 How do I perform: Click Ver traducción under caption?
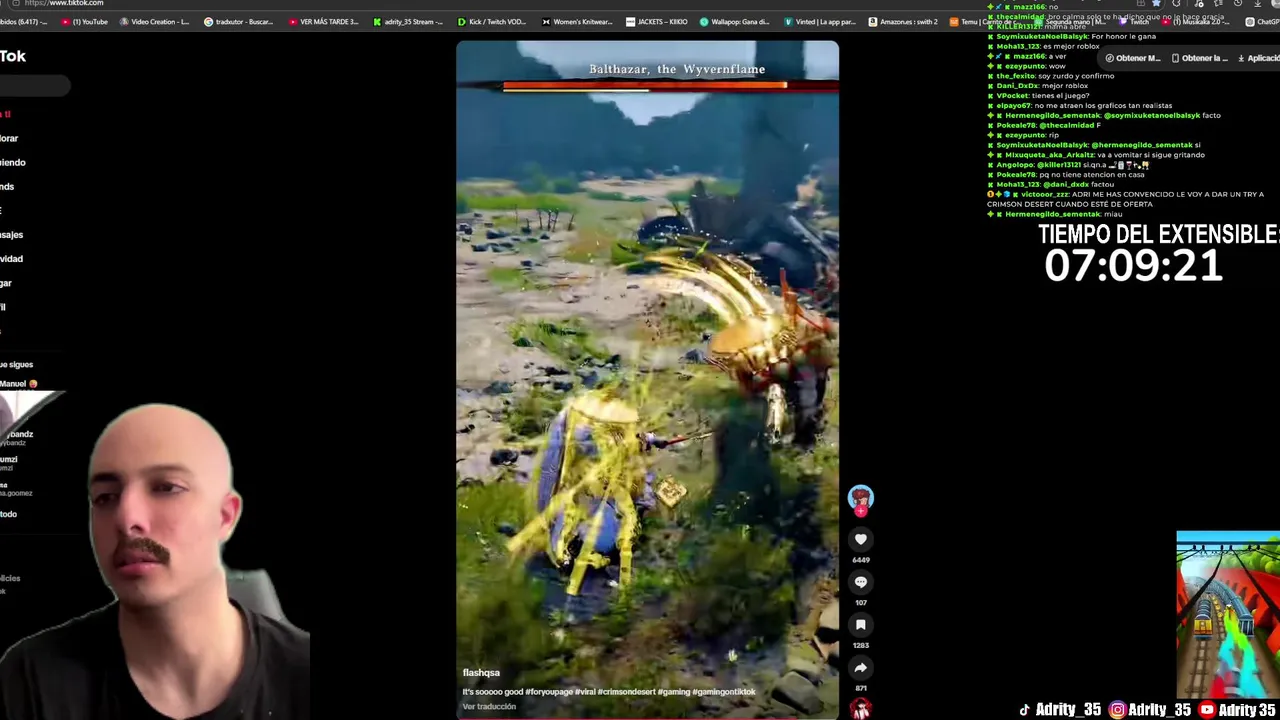[x=489, y=707]
